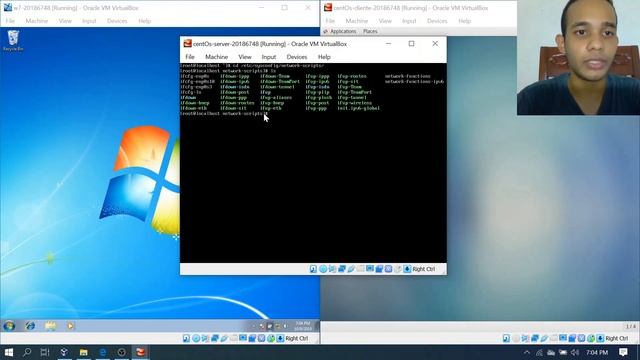The image size is (640, 360).
Task: Launch Internet Explorer in Windows 7 taskbar
Action: tap(30, 326)
